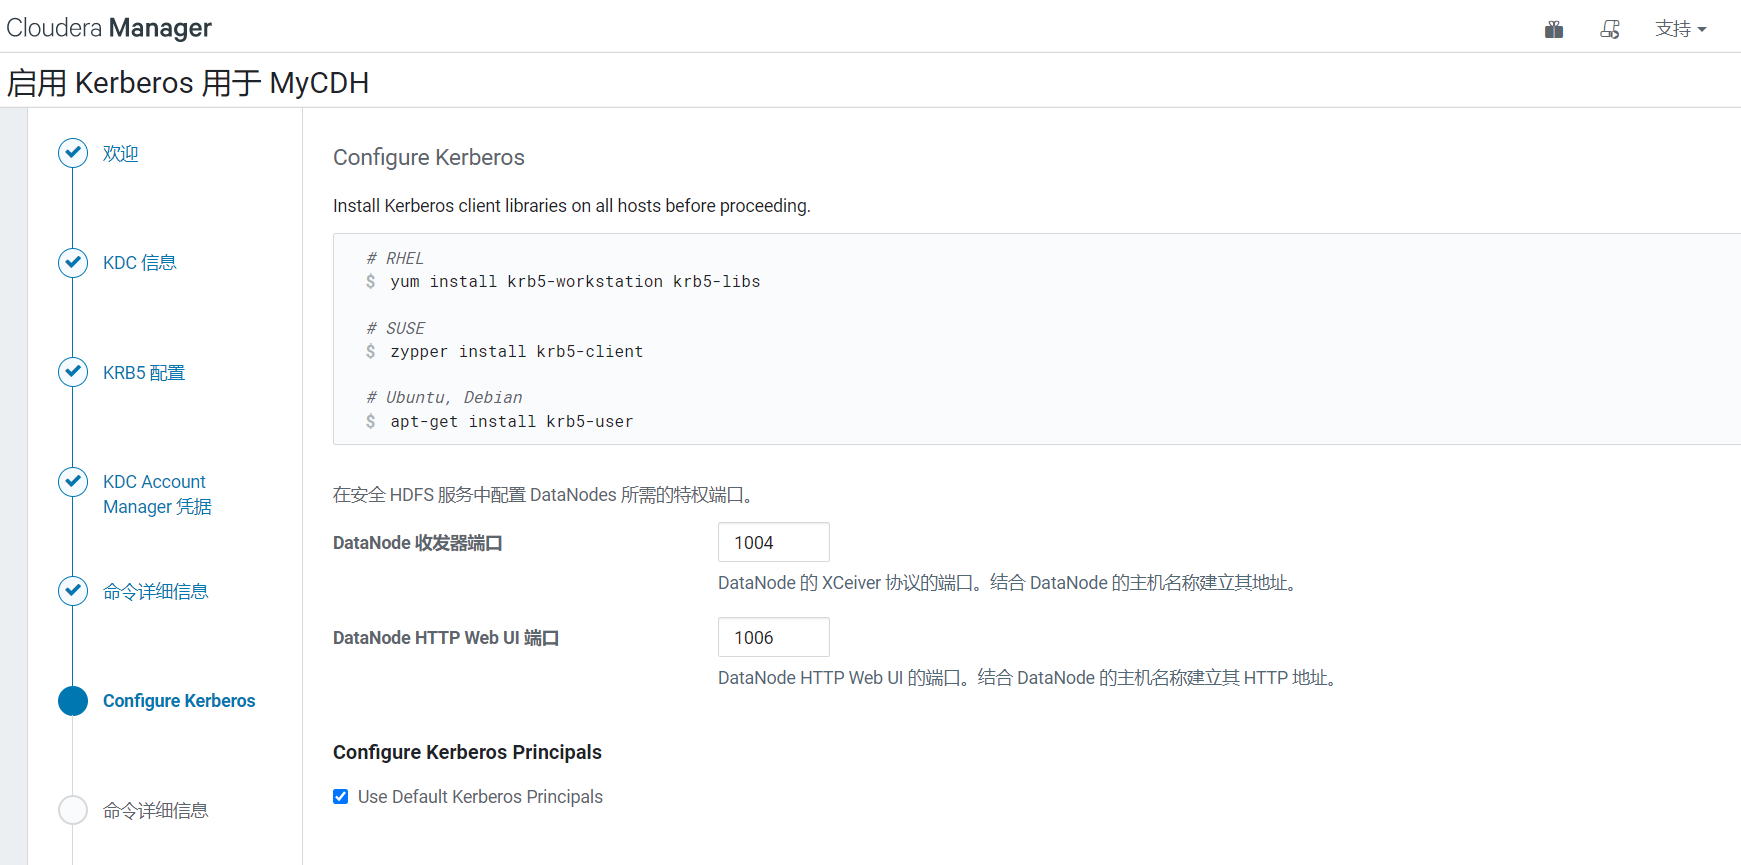Focus the DataNode HTTP Web UI 端口 field
1741x865 pixels.
point(773,637)
